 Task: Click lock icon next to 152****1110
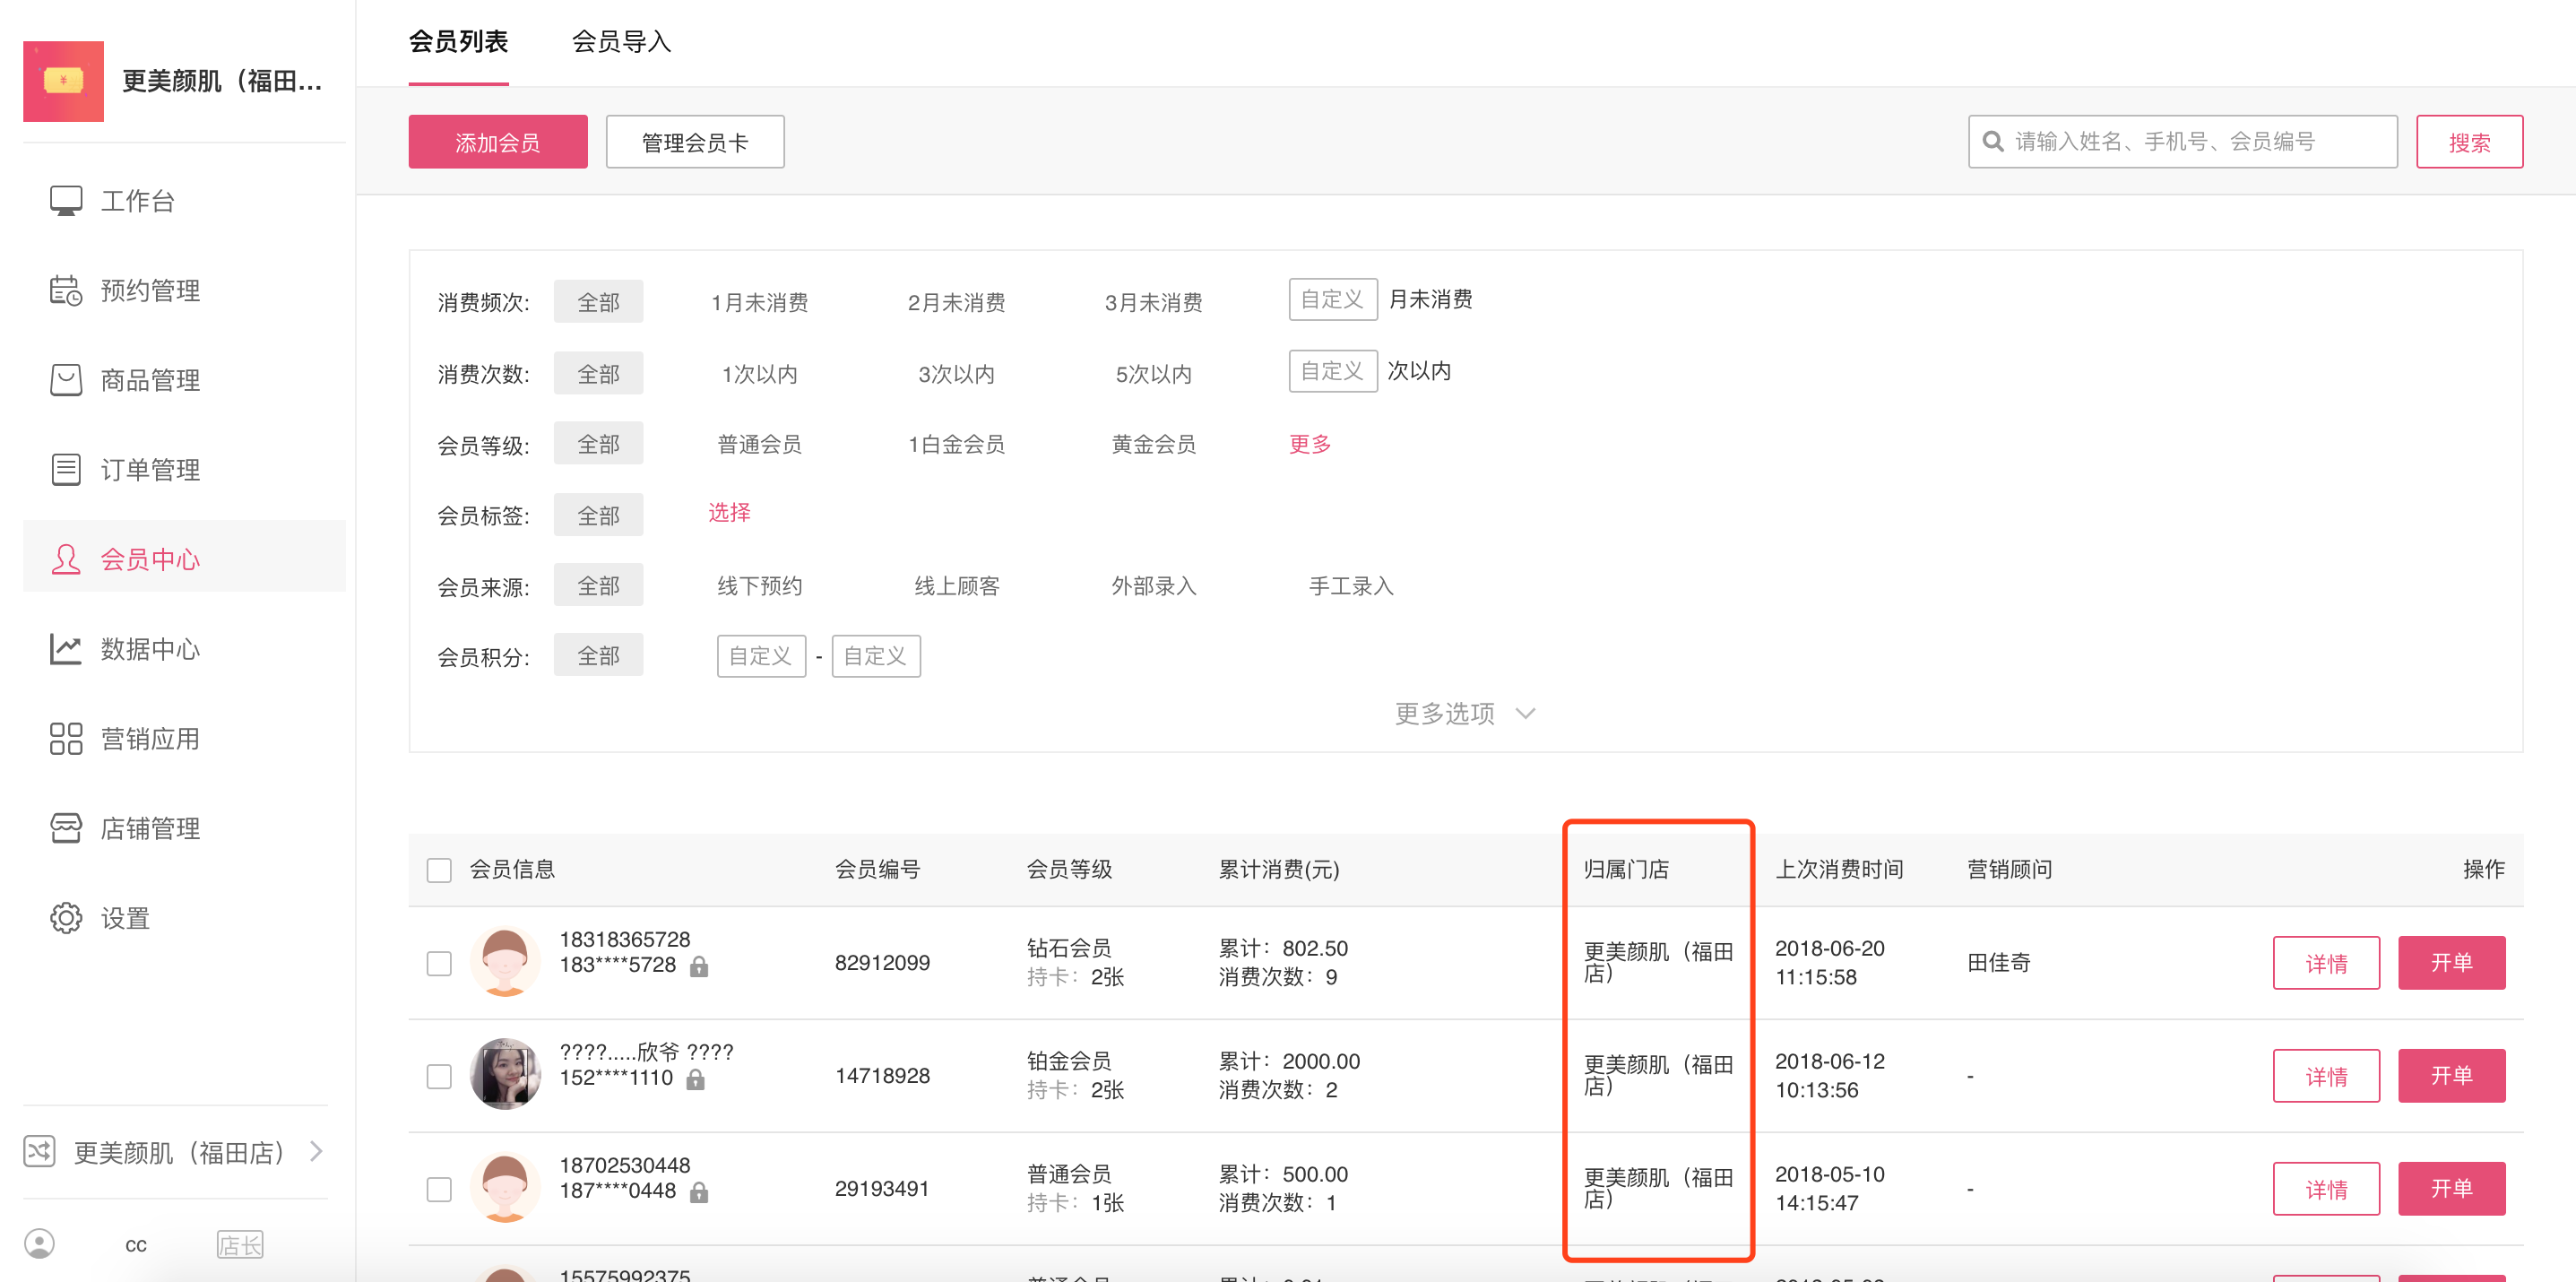[x=696, y=1080]
